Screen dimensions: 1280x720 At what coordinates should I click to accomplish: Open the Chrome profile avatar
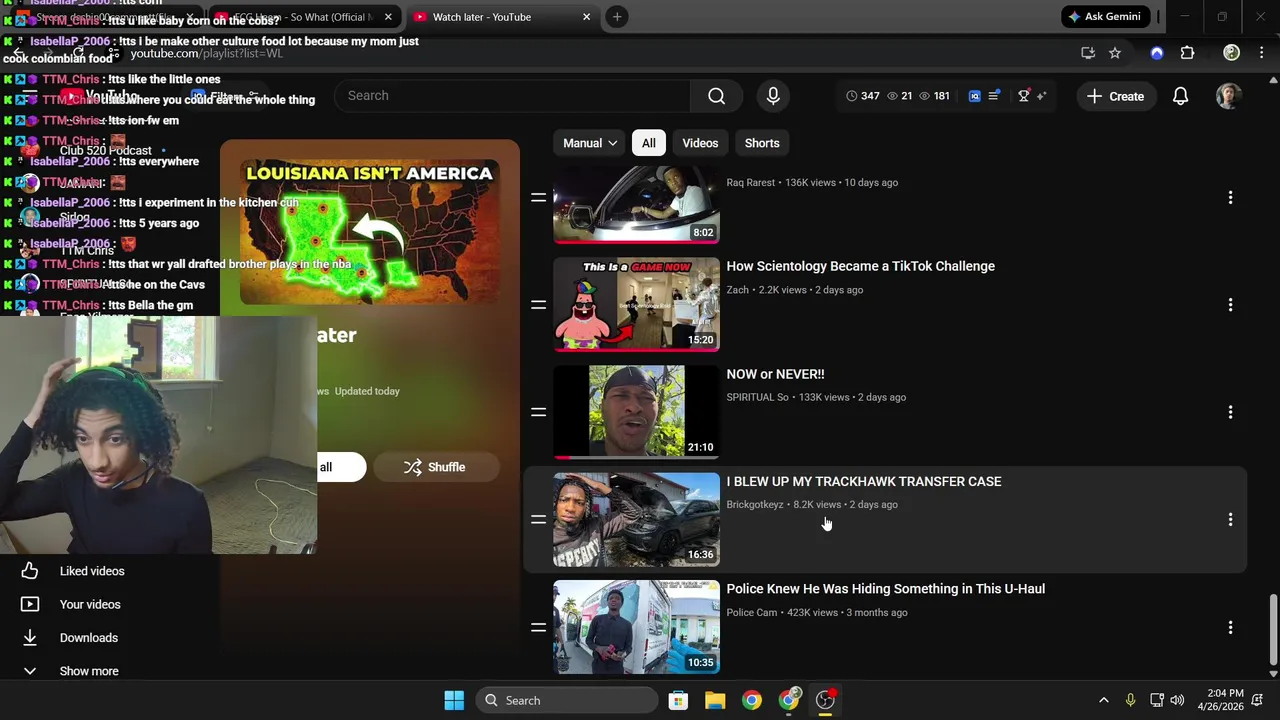coord(1232,53)
